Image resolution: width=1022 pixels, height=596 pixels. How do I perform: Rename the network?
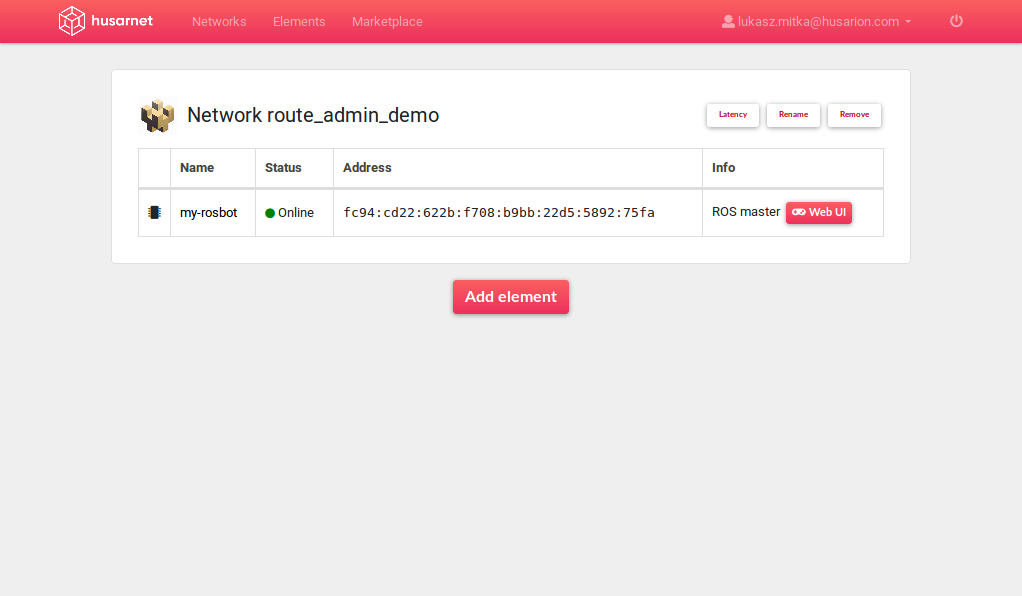pos(793,115)
